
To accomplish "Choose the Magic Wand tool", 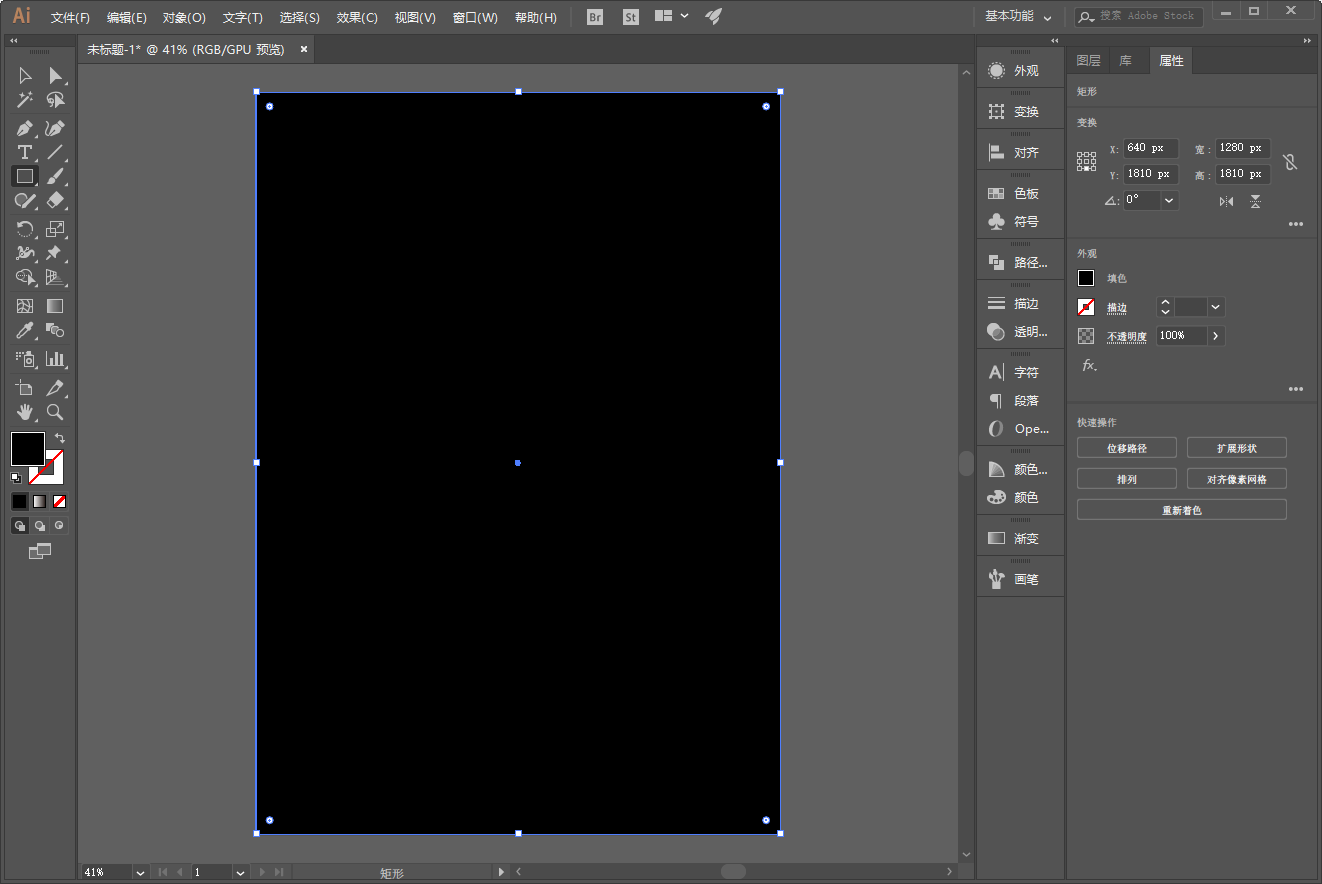I will coord(25,100).
